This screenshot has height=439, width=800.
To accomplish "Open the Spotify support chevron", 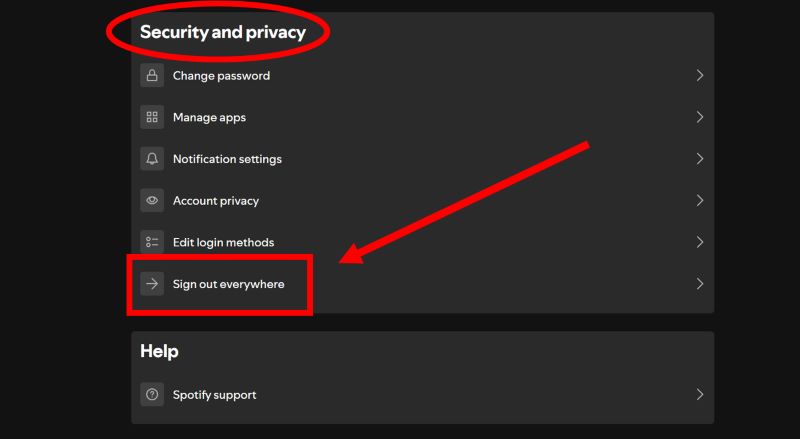I will point(699,395).
